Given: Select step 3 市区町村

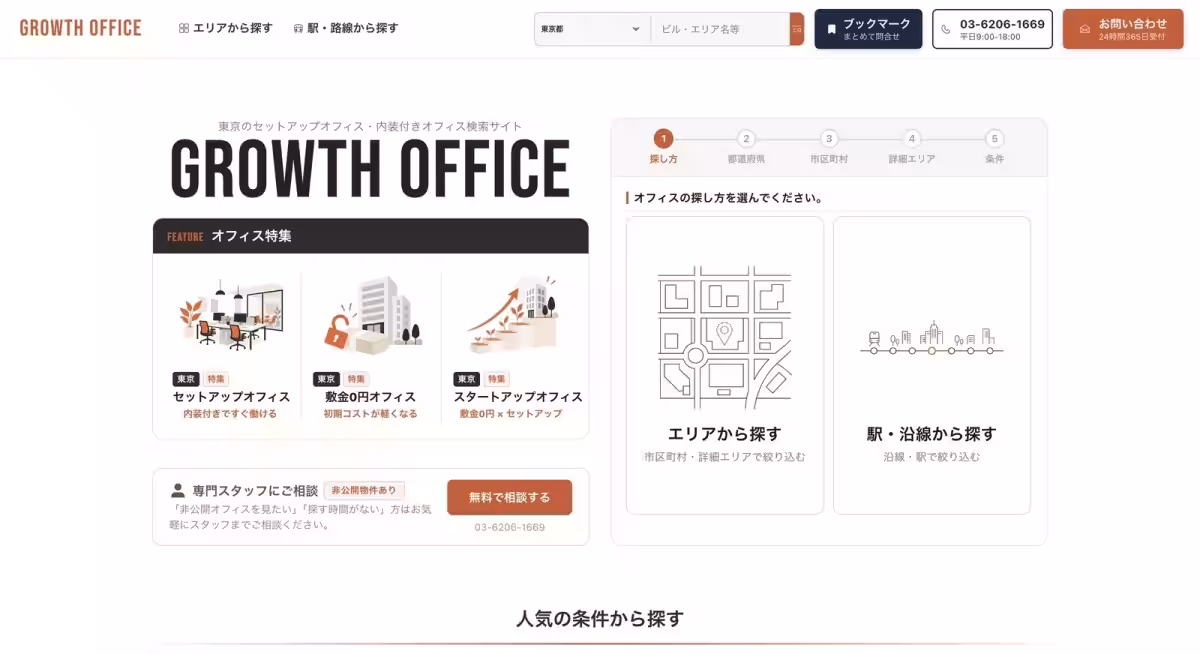Looking at the screenshot, I should click(829, 147).
